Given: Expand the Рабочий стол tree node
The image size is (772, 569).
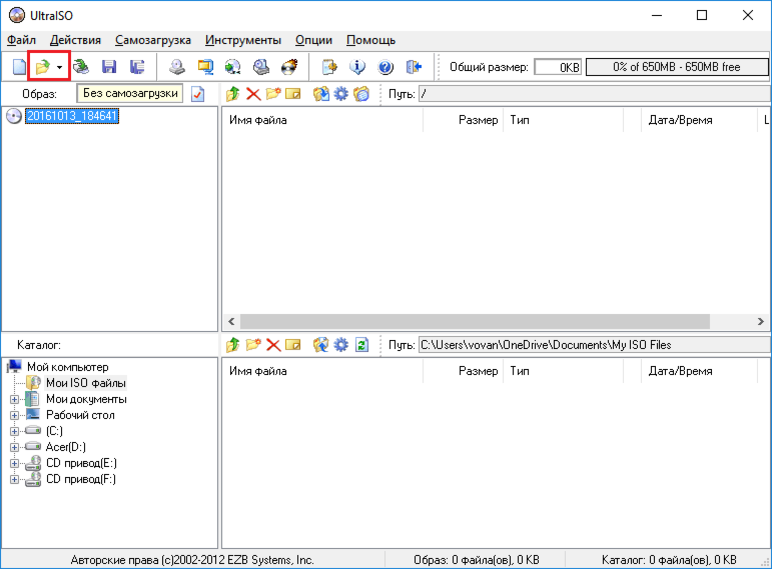Looking at the screenshot, I should 14,415.
